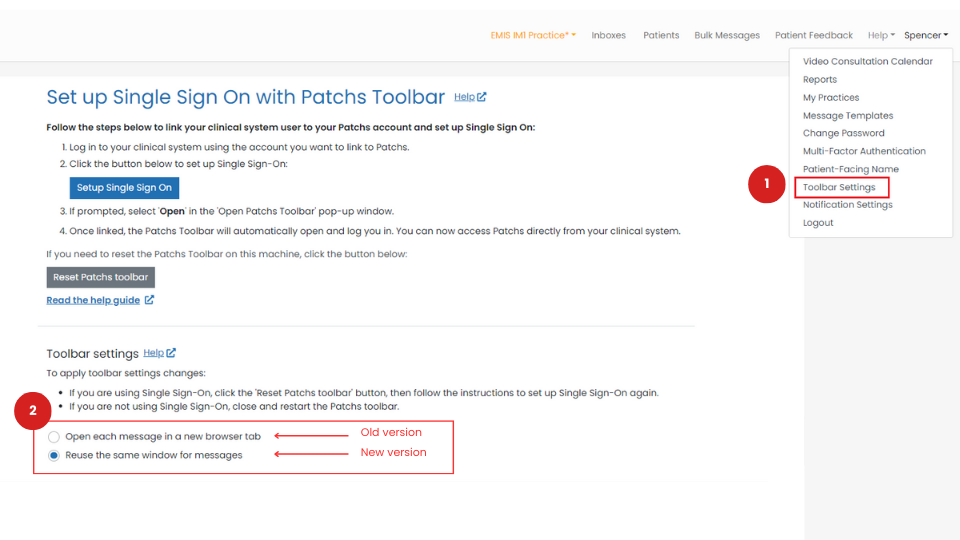
Task: Open the Patients page
Action: [661, 36]
